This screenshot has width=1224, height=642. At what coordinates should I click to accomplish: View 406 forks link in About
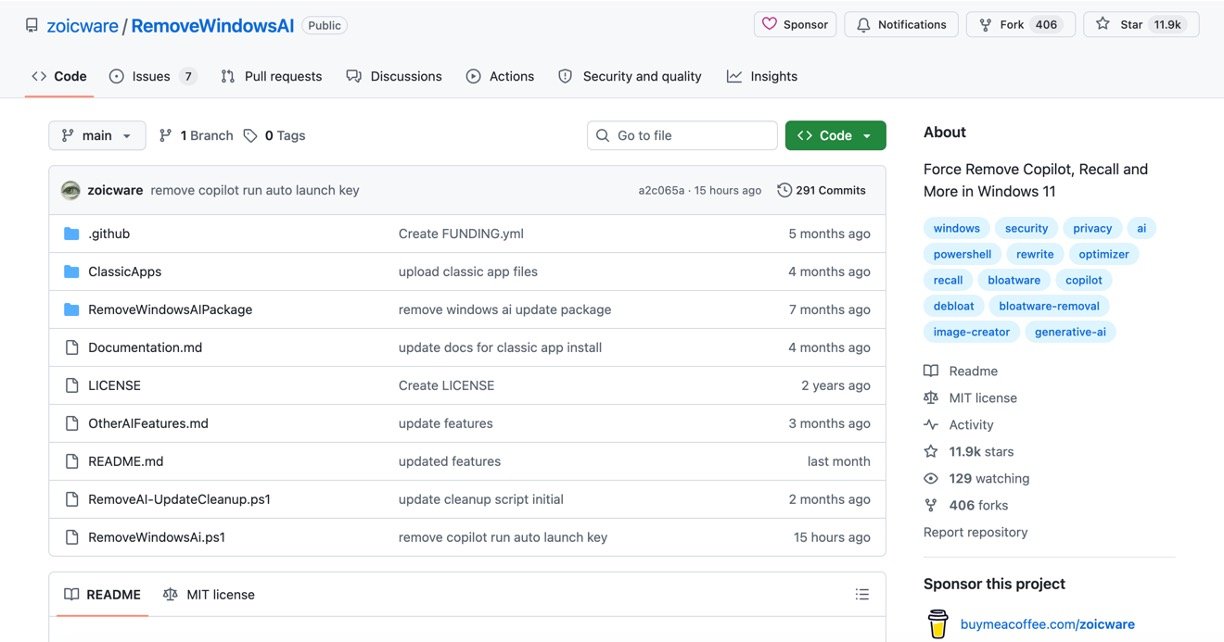966,506
